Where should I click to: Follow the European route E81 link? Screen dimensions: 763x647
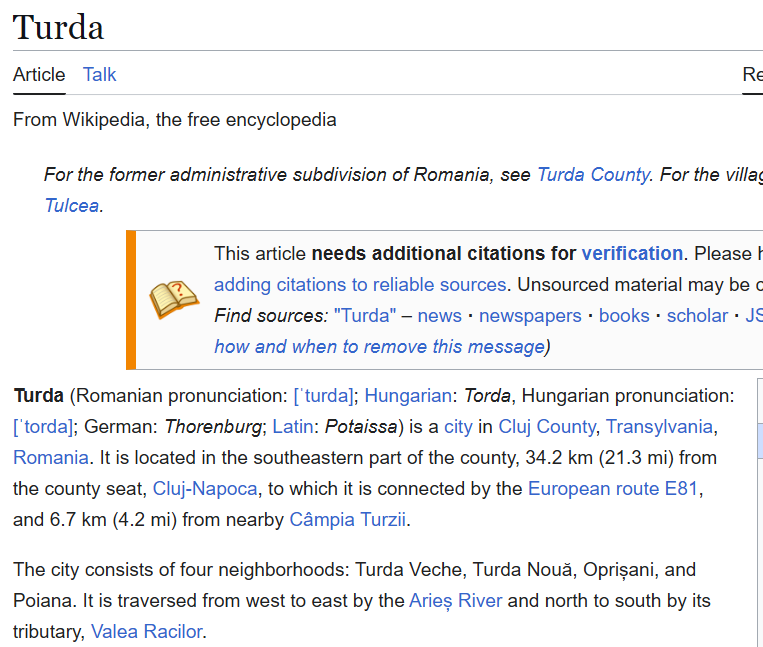[613, 489]
